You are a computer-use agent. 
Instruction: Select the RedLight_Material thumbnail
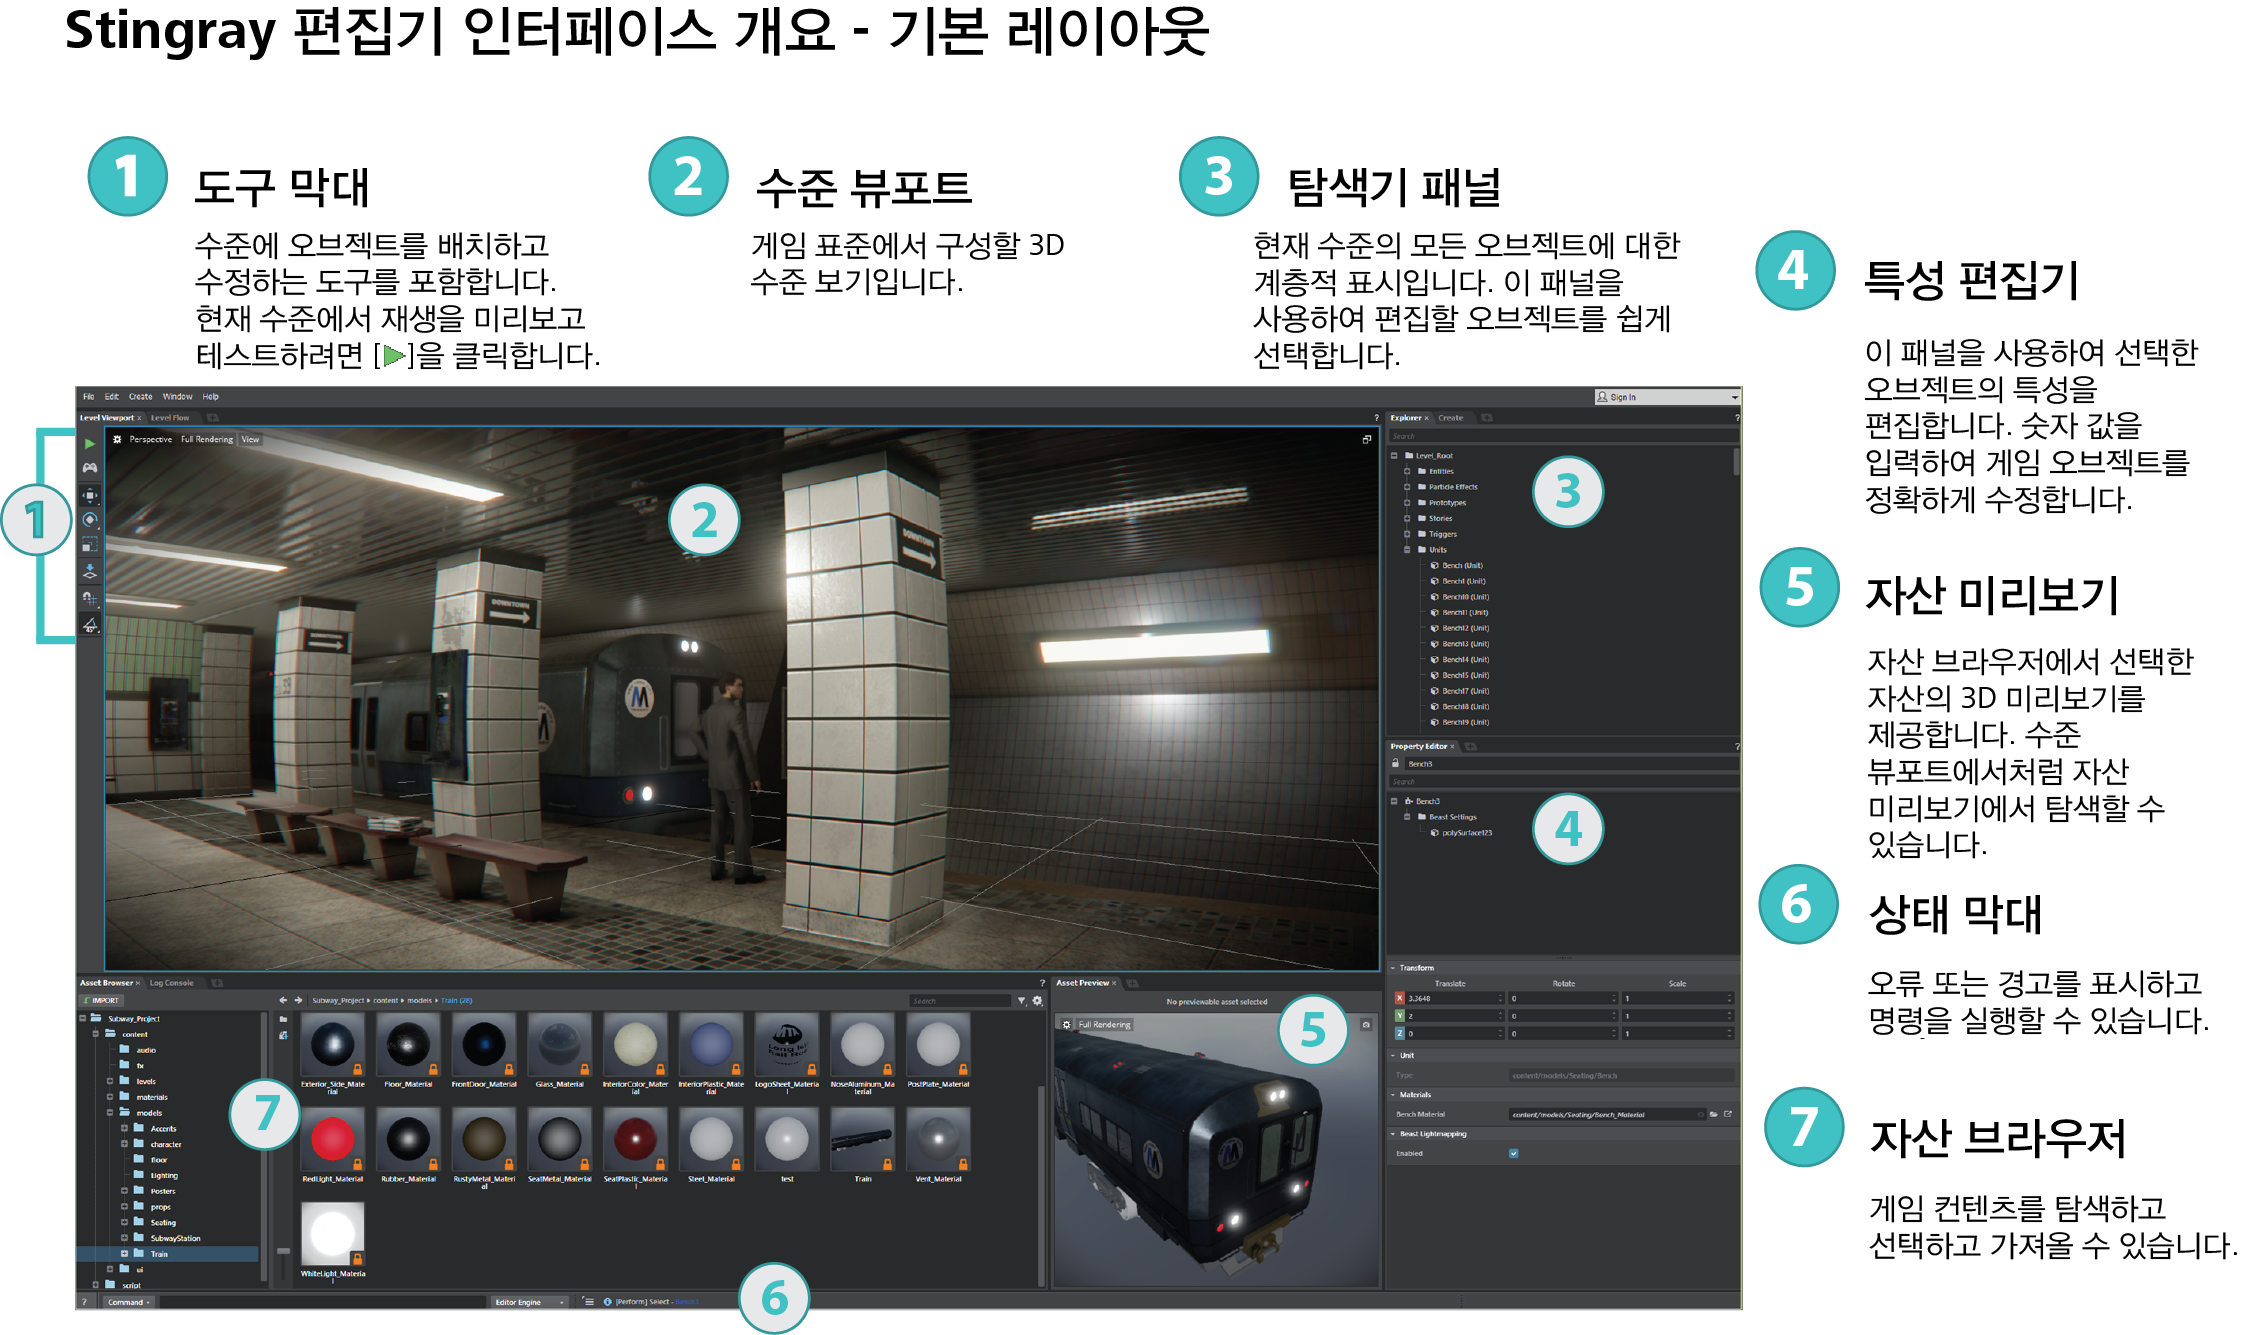(332, 1140)
